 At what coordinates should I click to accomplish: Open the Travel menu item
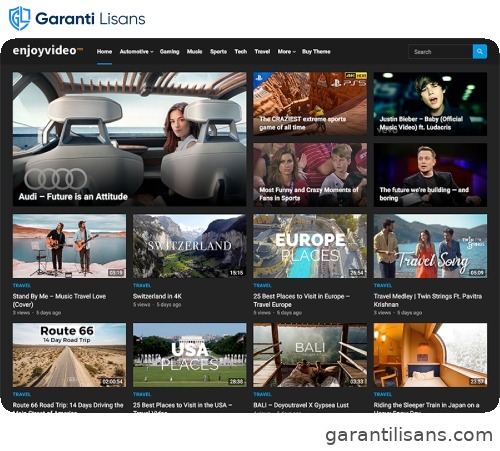[262, 52]
